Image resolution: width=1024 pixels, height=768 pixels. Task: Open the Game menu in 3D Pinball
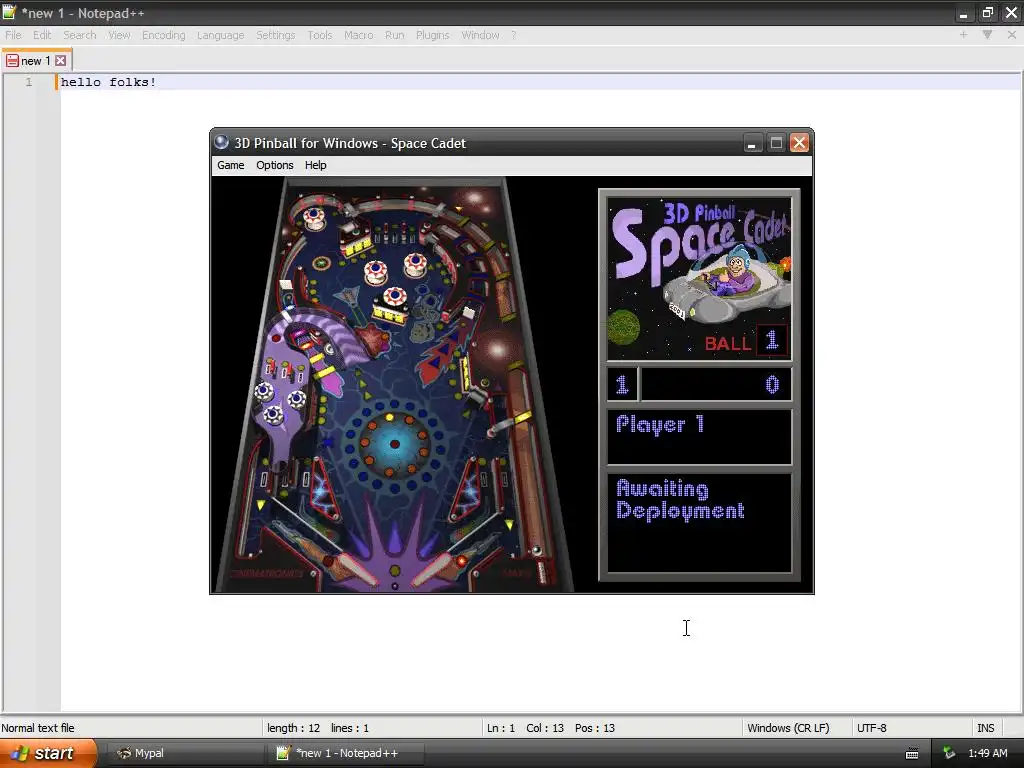click(231, 165)
